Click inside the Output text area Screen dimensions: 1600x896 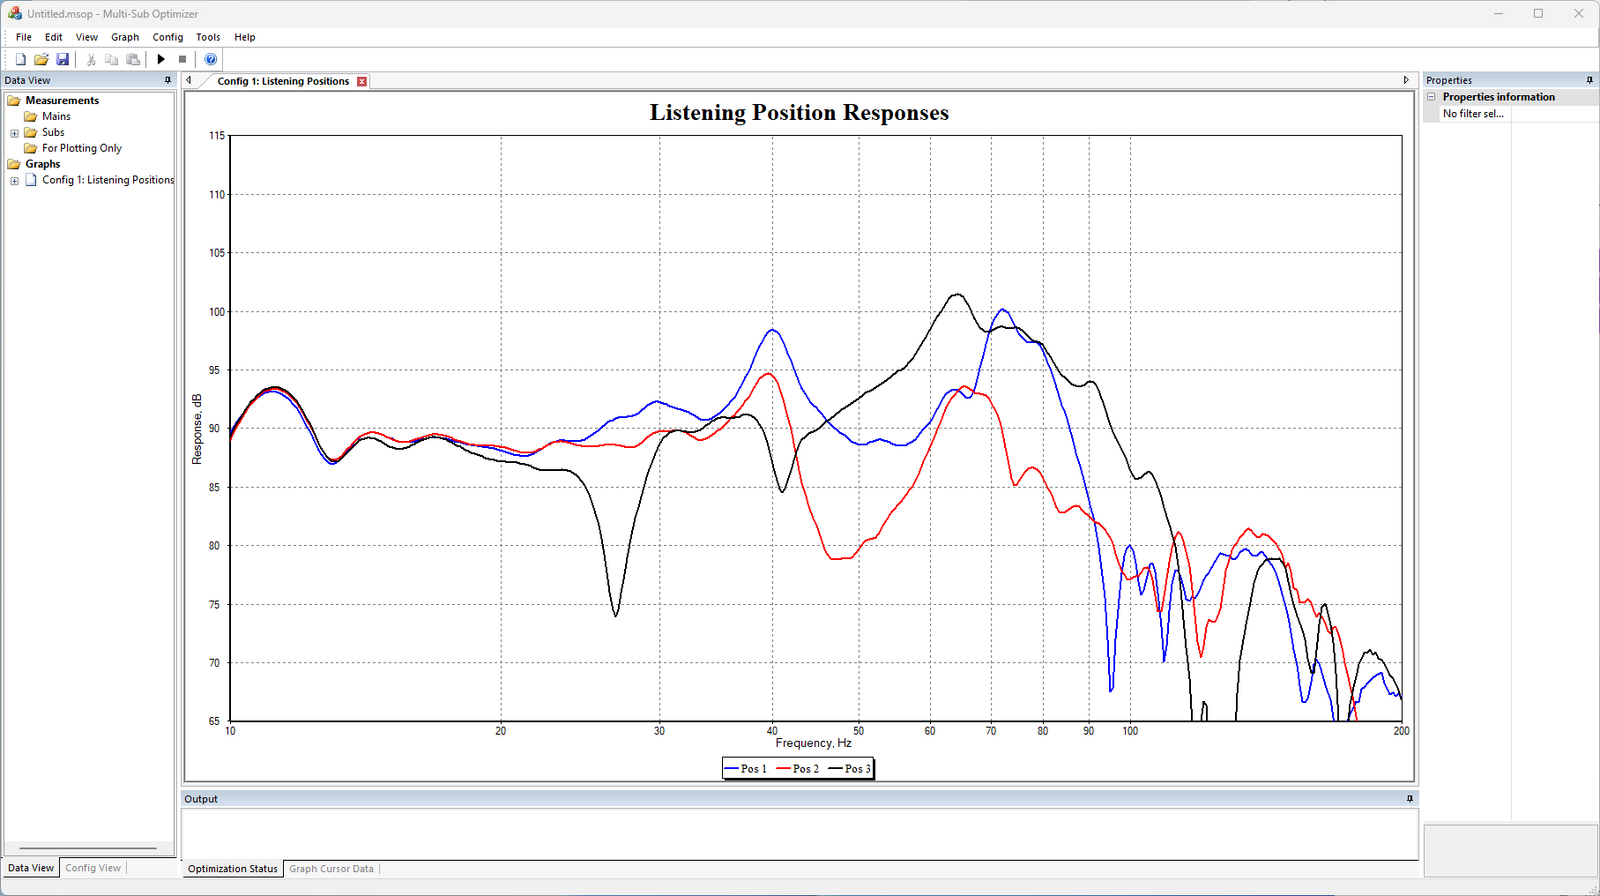click(799, 833)
